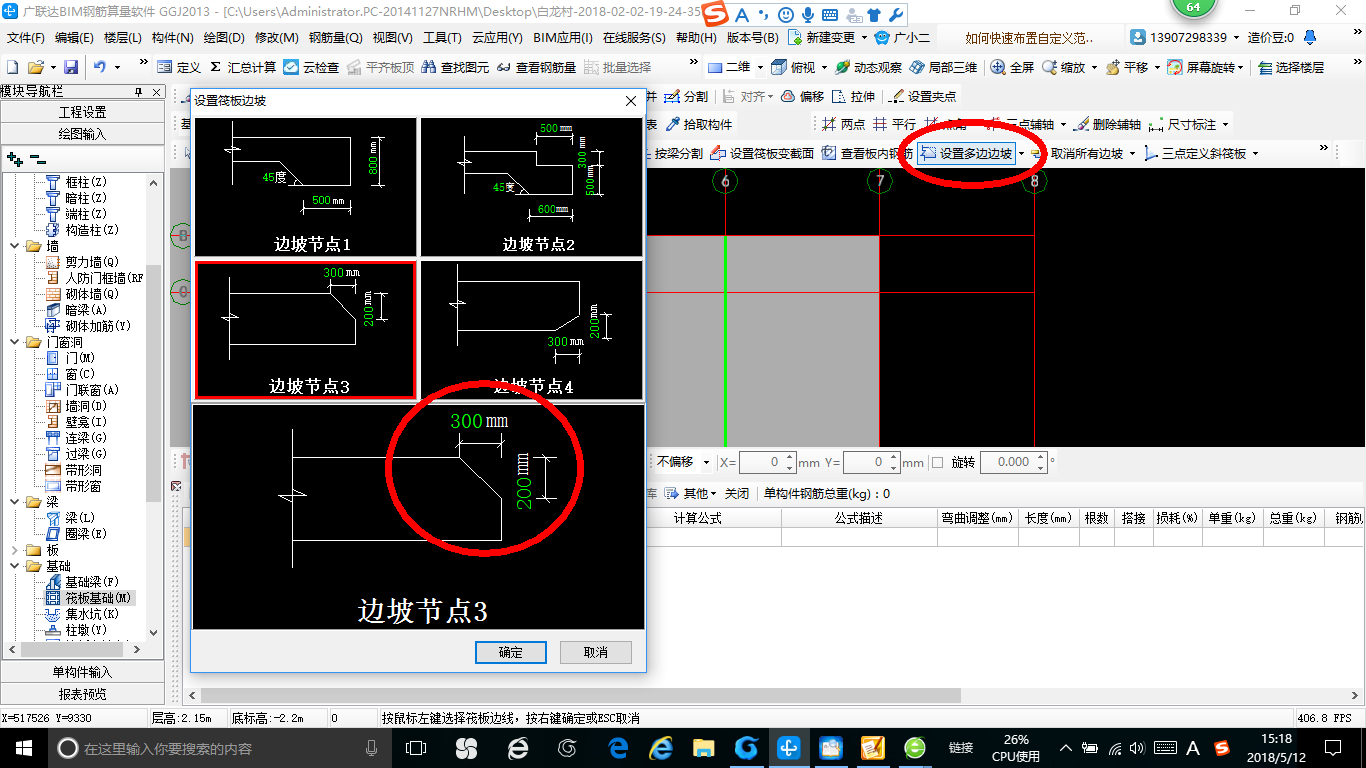Click 确定 button in slope dialog
Image resolution: width=1366 pixels, height=768 pixels.
coord(511,652)
